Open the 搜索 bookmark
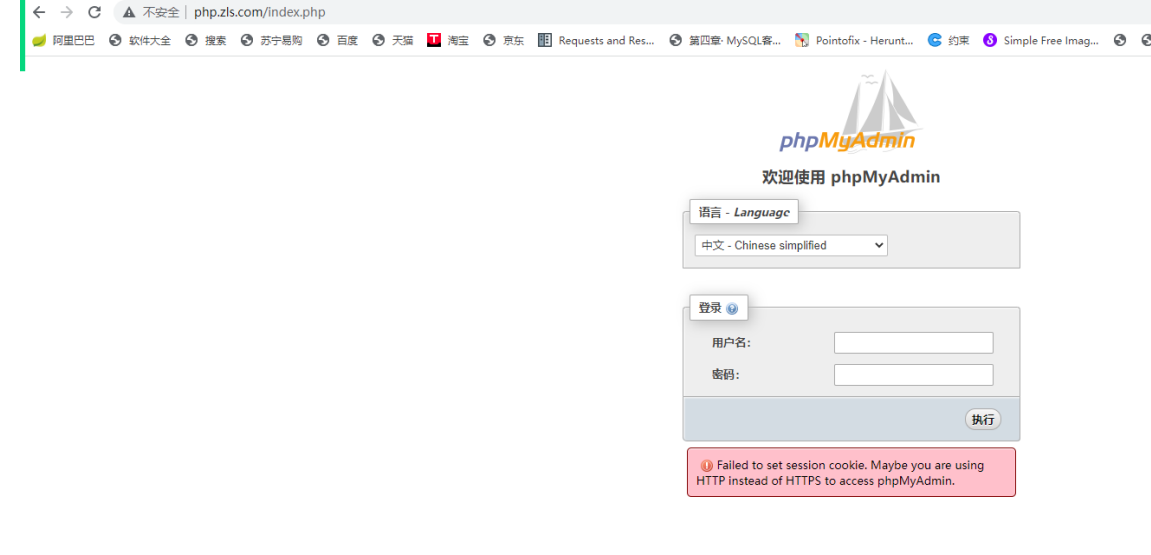This screenshot has height=555, width=1151. pos(206,40)
